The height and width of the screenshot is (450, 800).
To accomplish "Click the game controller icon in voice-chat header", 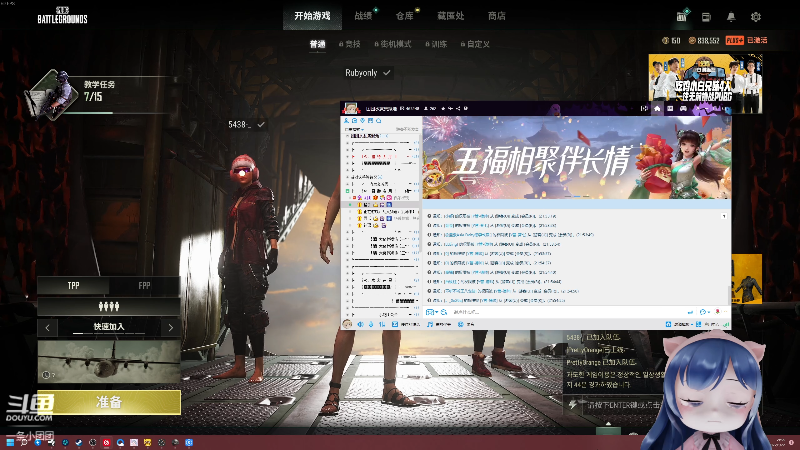I will 683,108.
